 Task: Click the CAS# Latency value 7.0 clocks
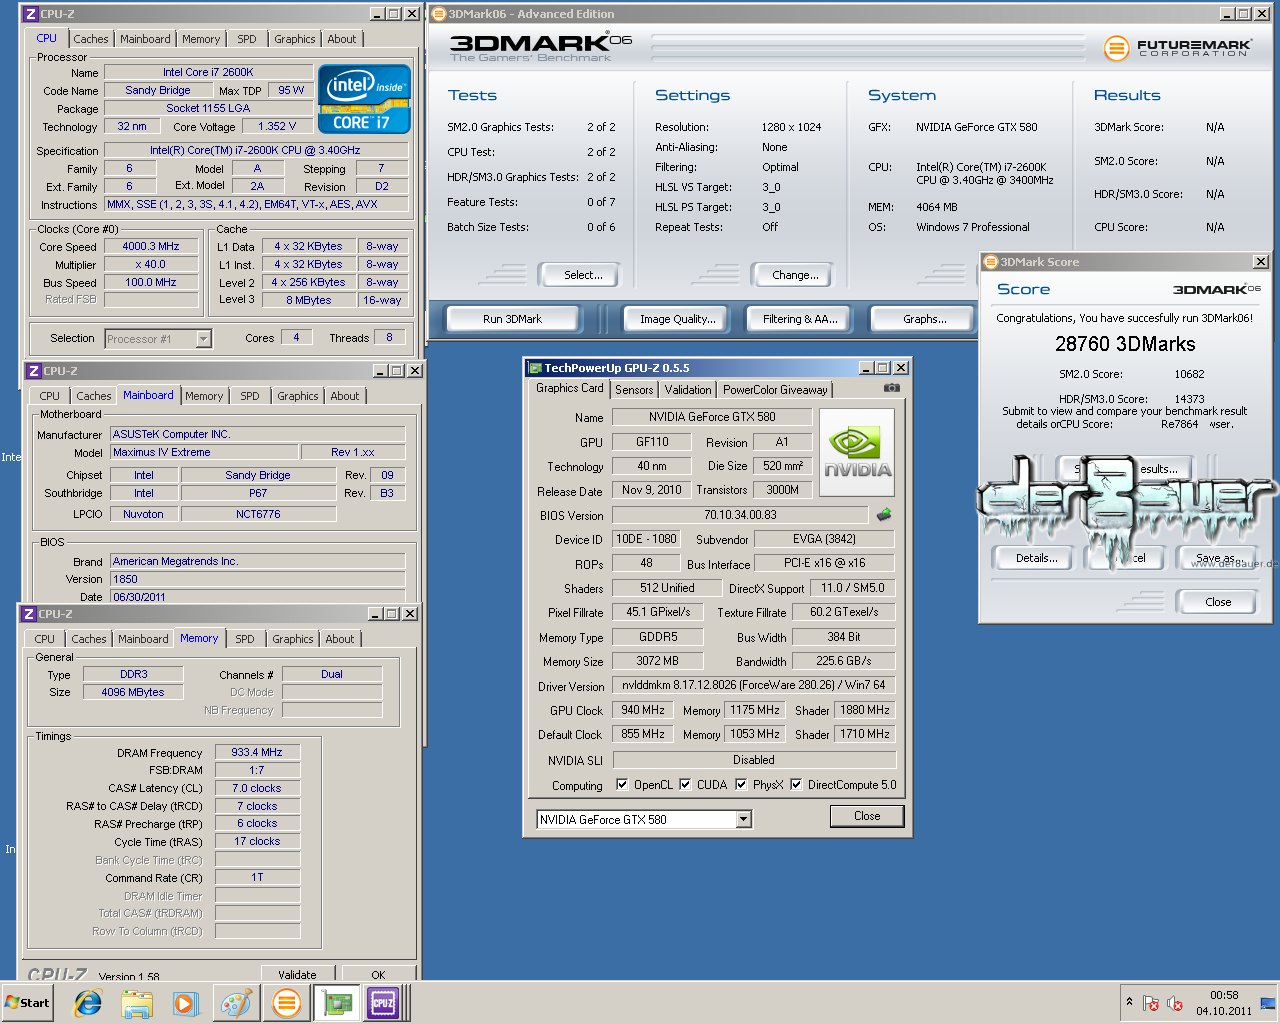[257, 788]
